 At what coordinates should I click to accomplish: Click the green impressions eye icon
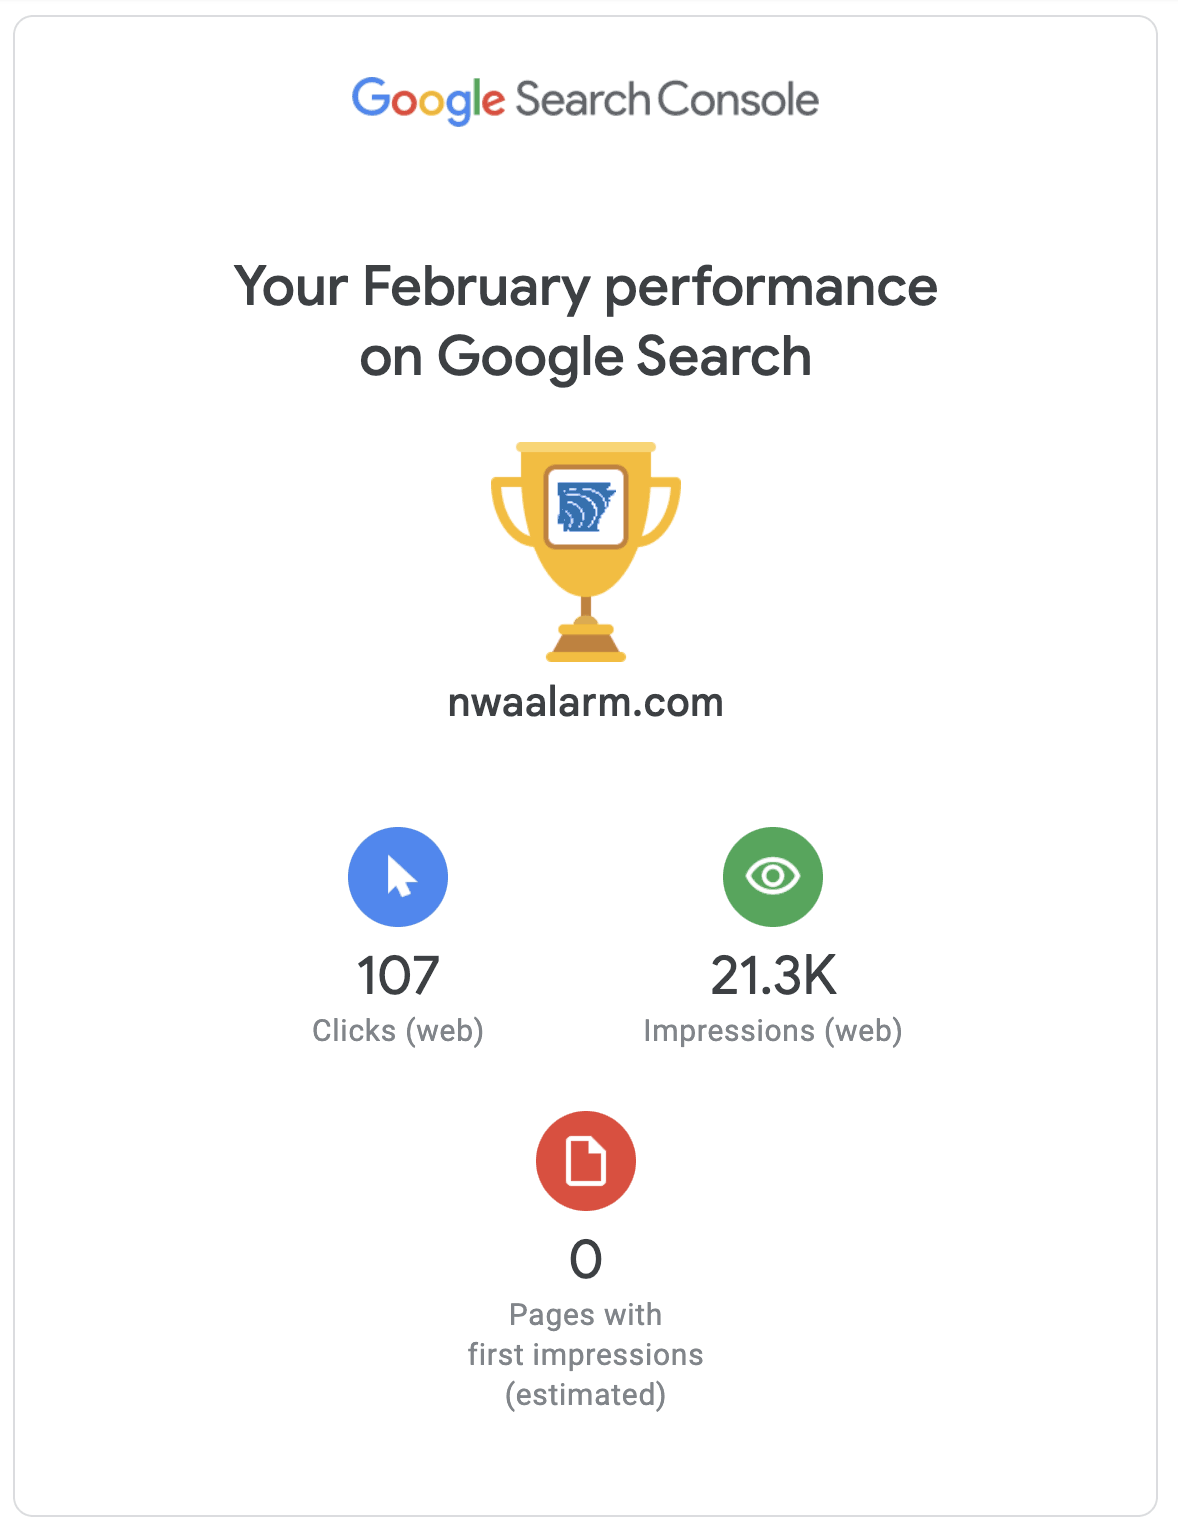pos(772,876)
